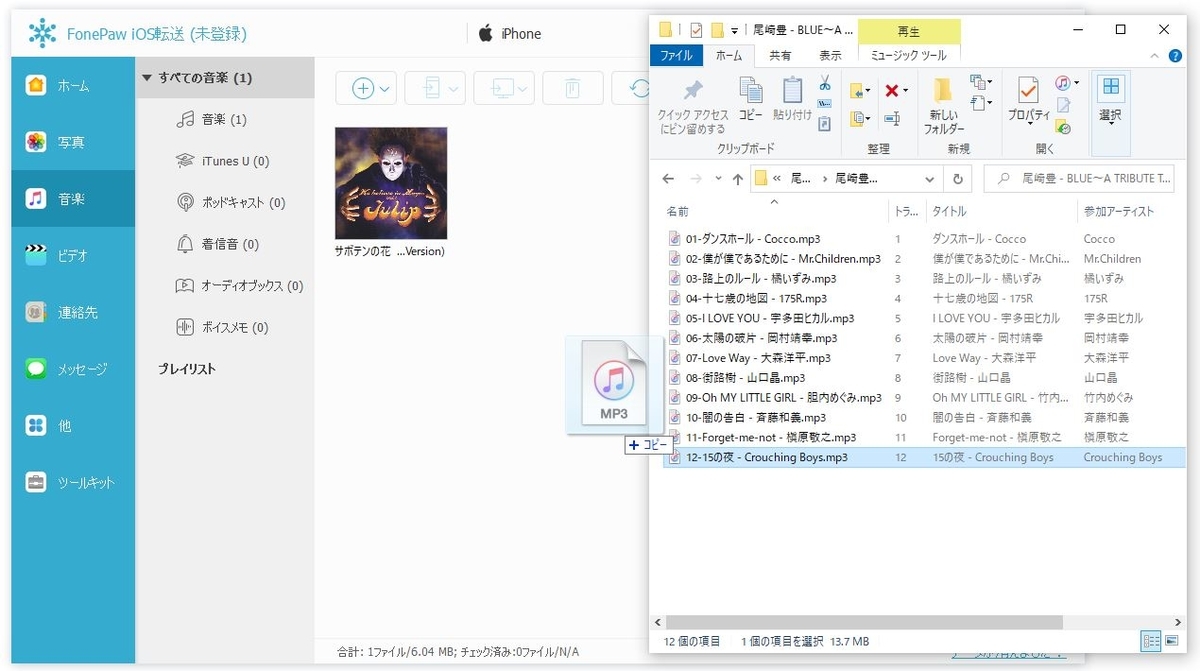Open the ミュージック ツール ribbon tab
The width and height of the screenshot is (1200, 671).
909,56
